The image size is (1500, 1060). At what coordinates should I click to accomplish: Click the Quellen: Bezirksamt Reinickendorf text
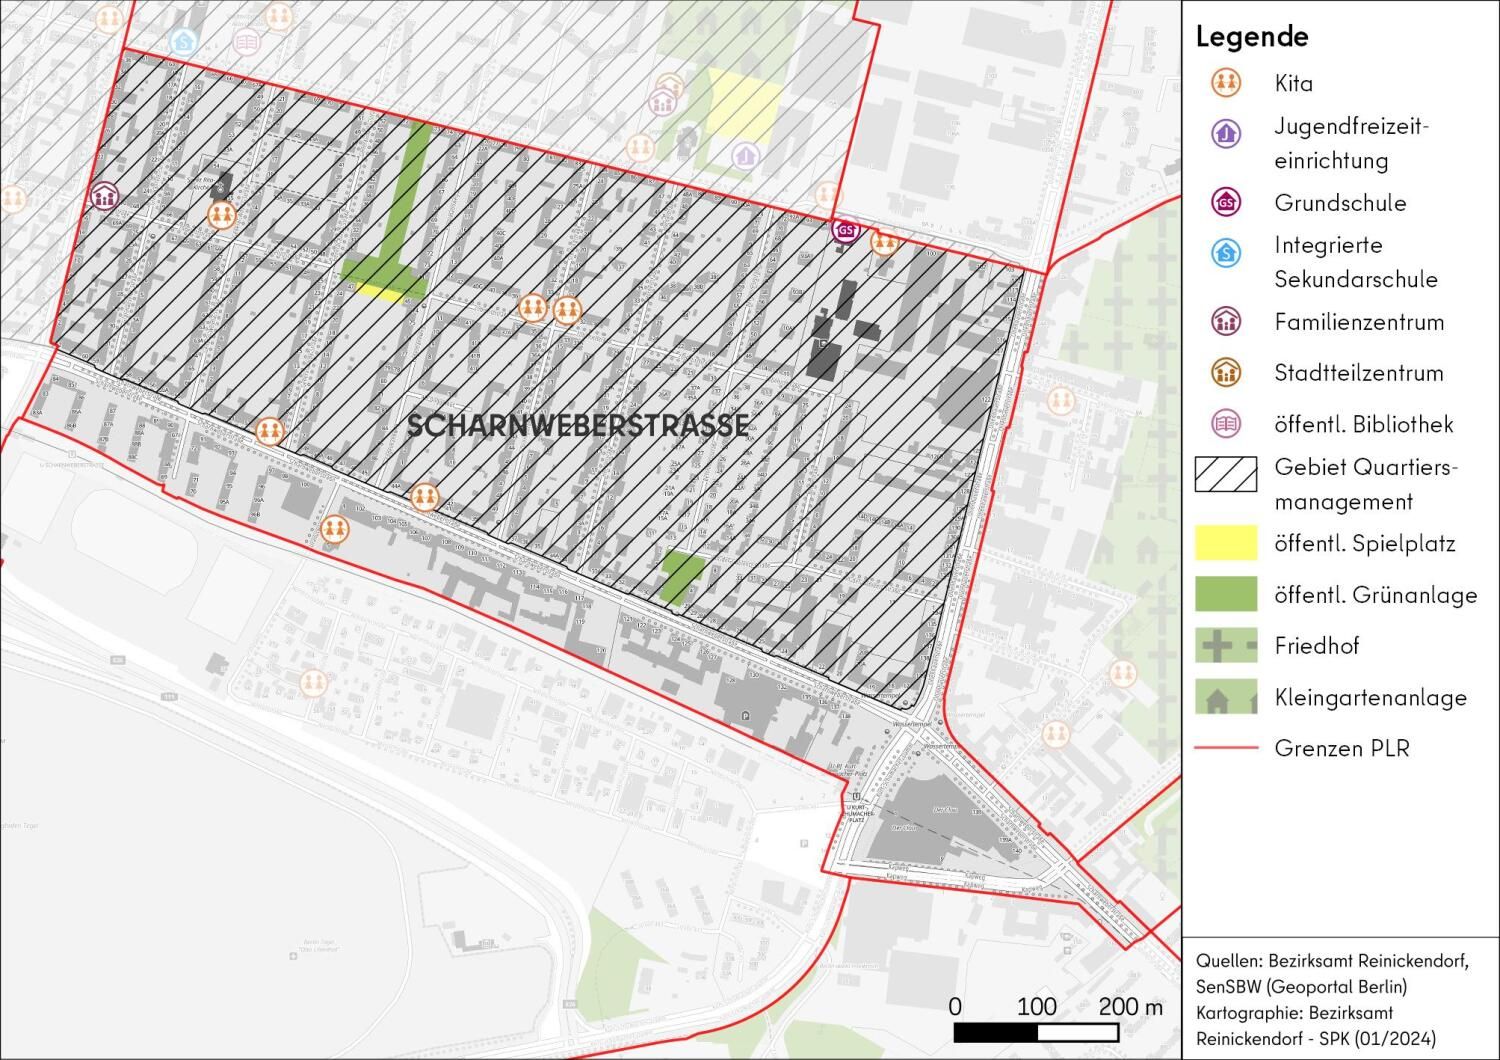pyautogui.click(x=1332, y=961)
